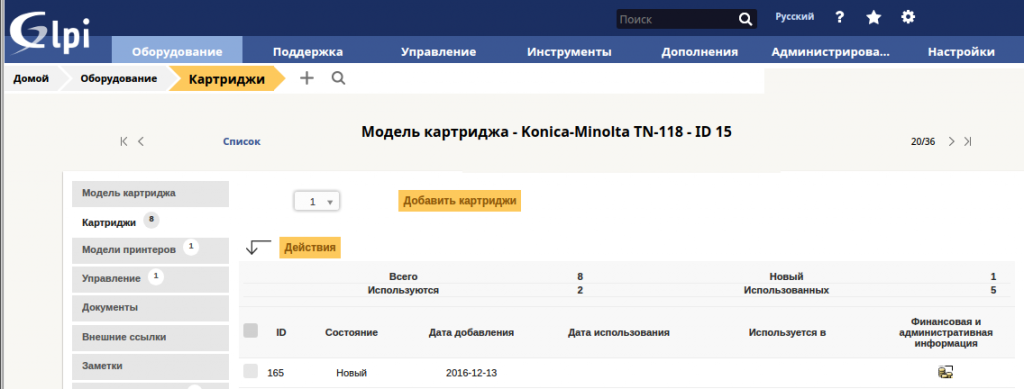The width and height of the screenshot is (1024, 389).
Task: Click the Всего summary label
Action: click(x=403, y=277)
